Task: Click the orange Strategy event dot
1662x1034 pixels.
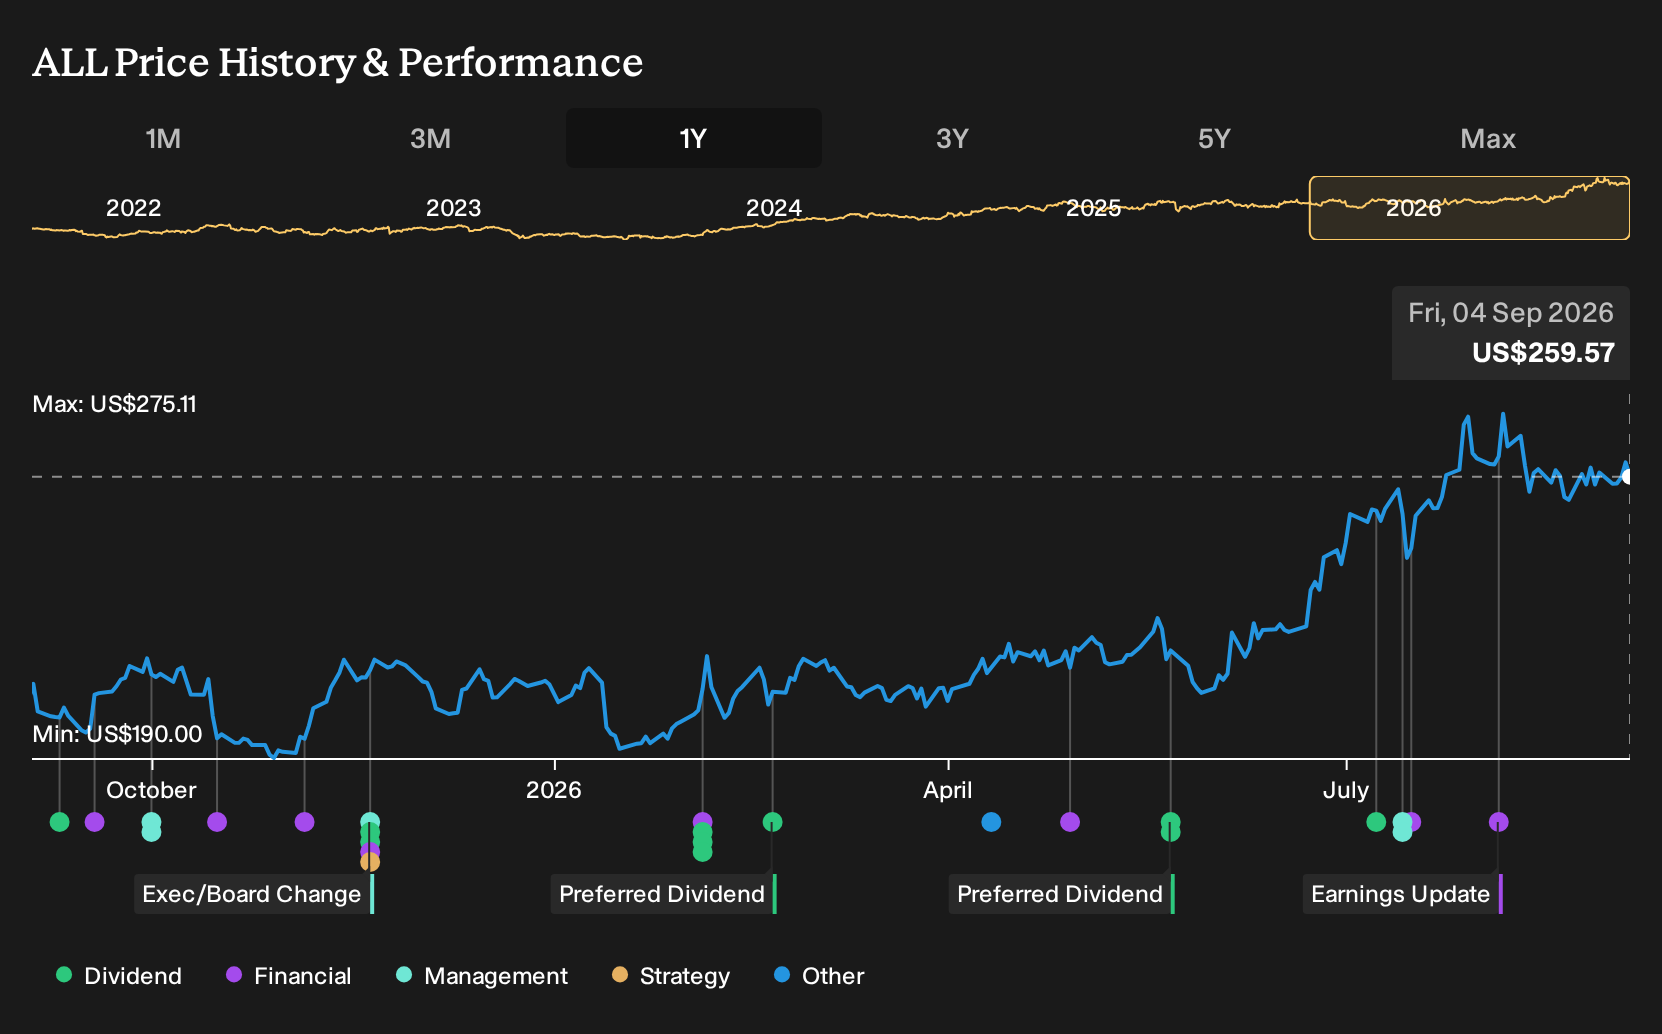Action: (370, 861)
